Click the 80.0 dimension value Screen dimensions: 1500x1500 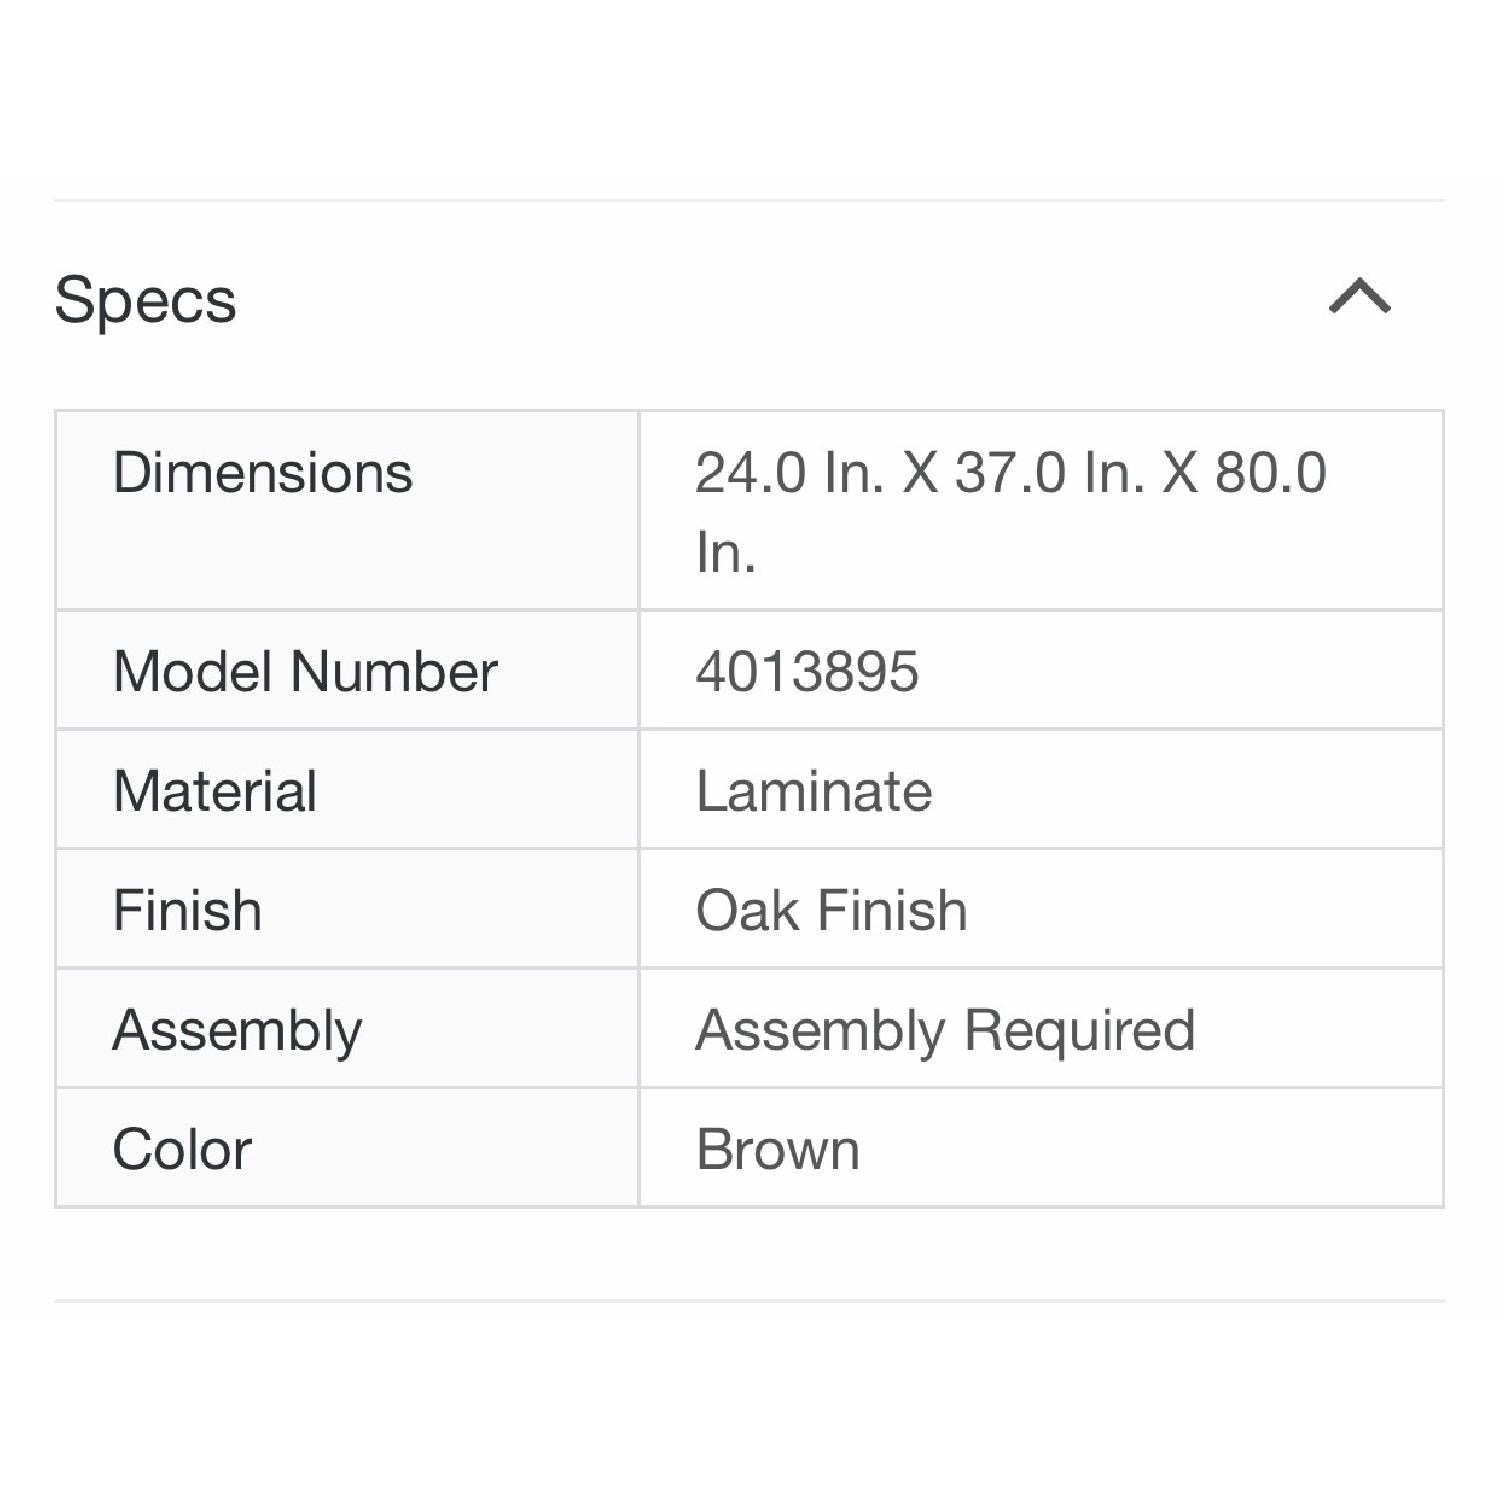click(1270, 472)
